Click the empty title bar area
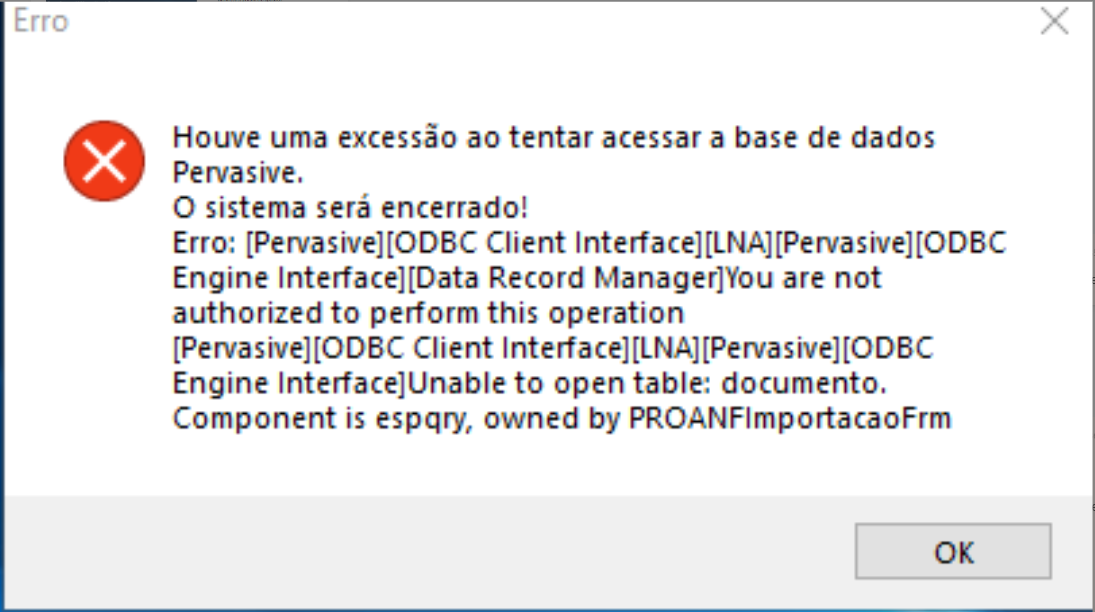1095x612 pixels. (500, 22)
